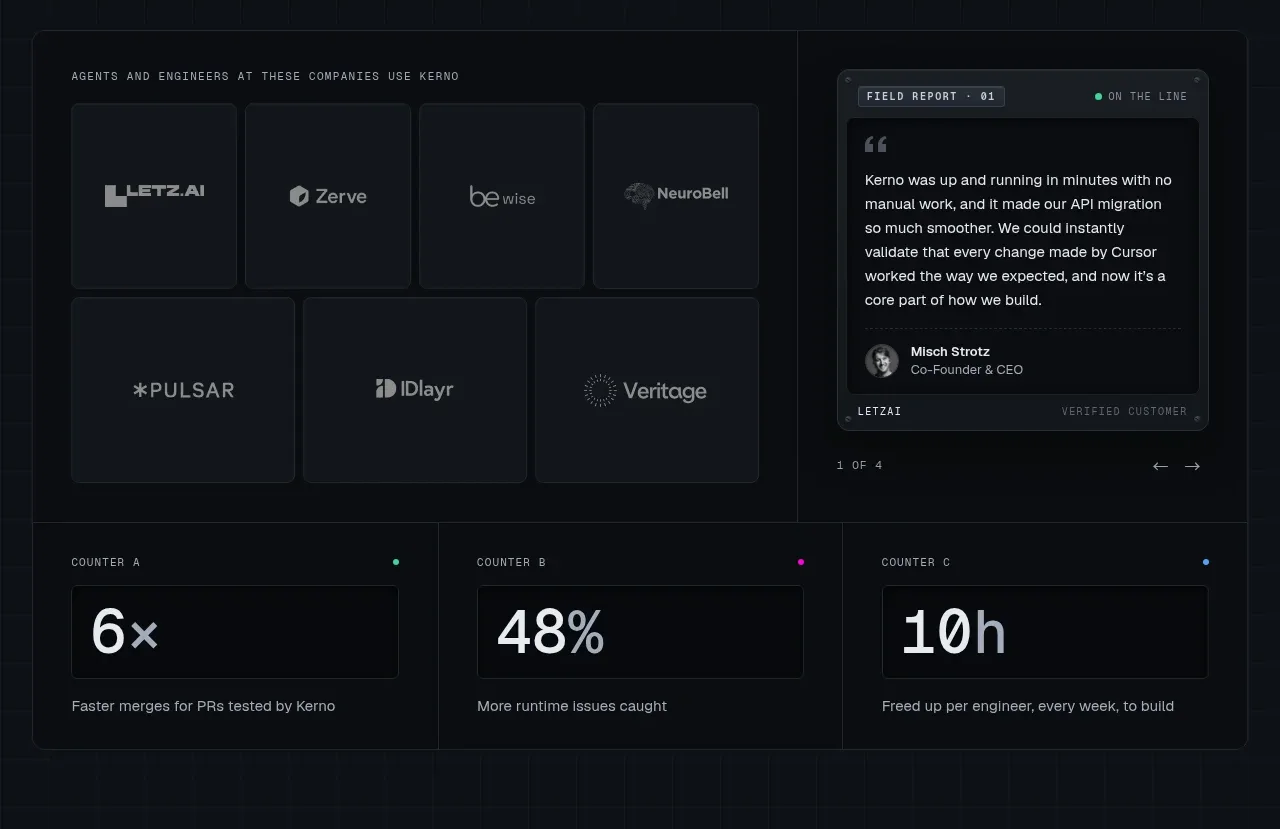The height and width of the screenshot is (829, 1280).
Task: Click the 'Agents and engineers' heading
Action: pyautogui.click(x=265, y=77)
